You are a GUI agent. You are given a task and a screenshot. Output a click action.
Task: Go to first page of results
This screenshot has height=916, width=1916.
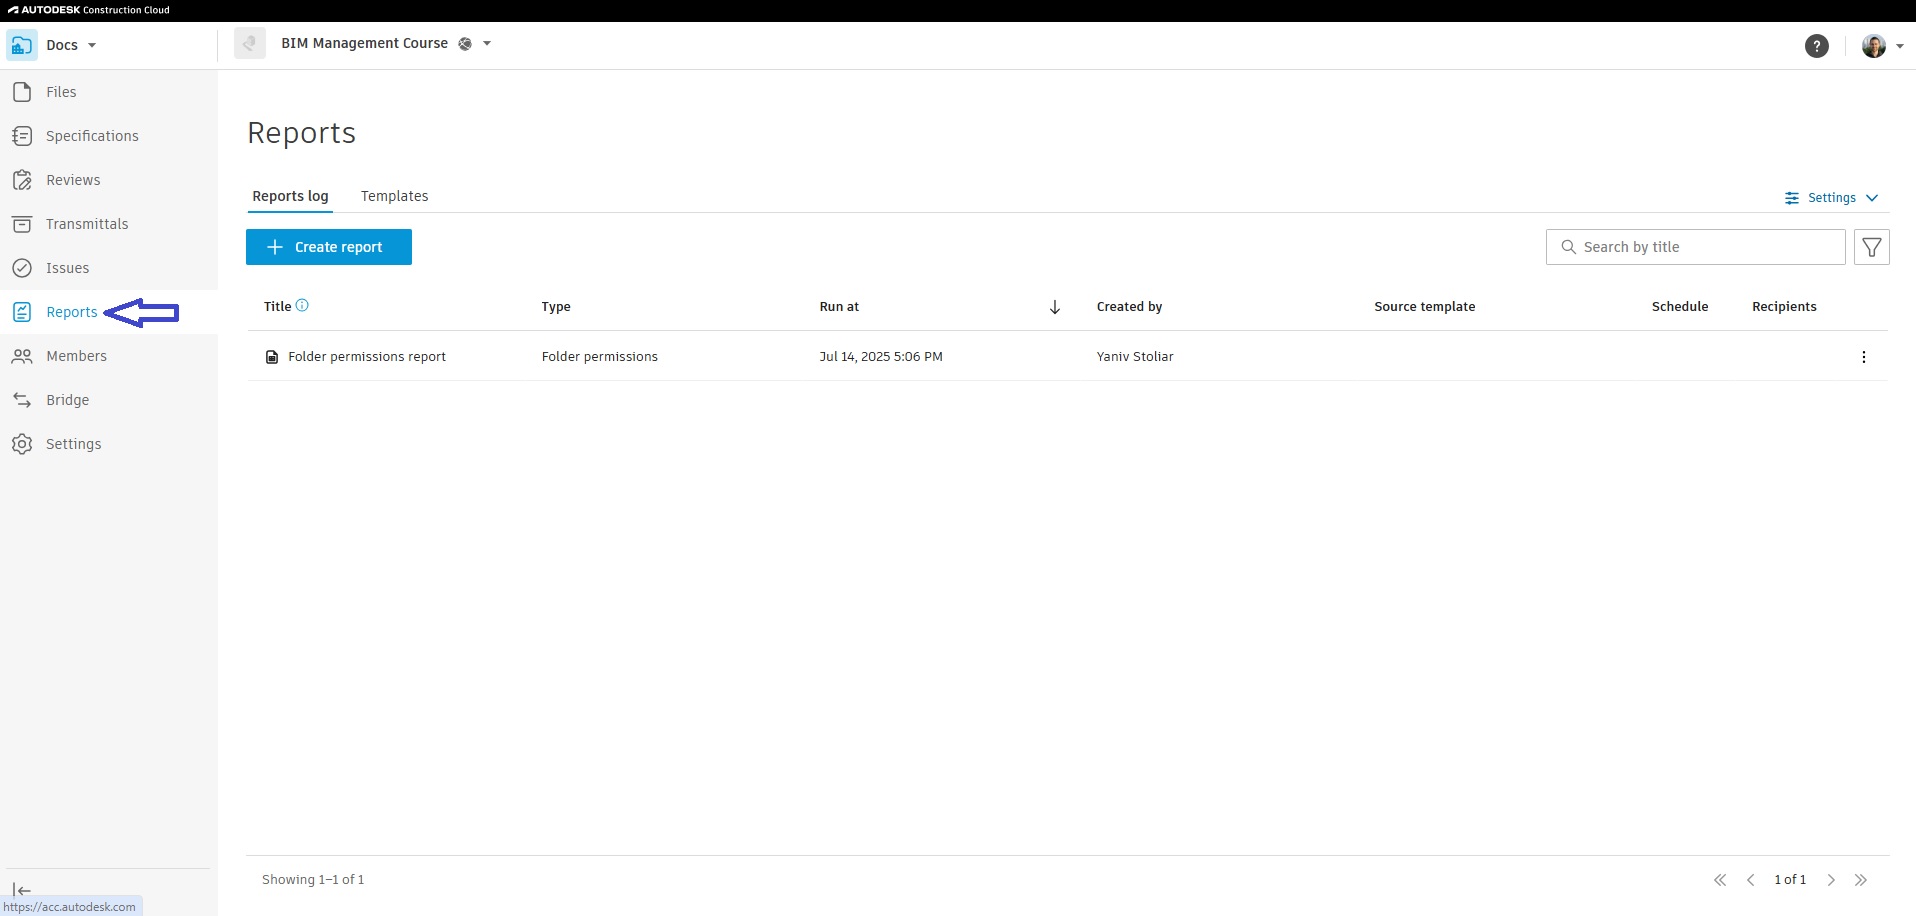click(1720, 880)
